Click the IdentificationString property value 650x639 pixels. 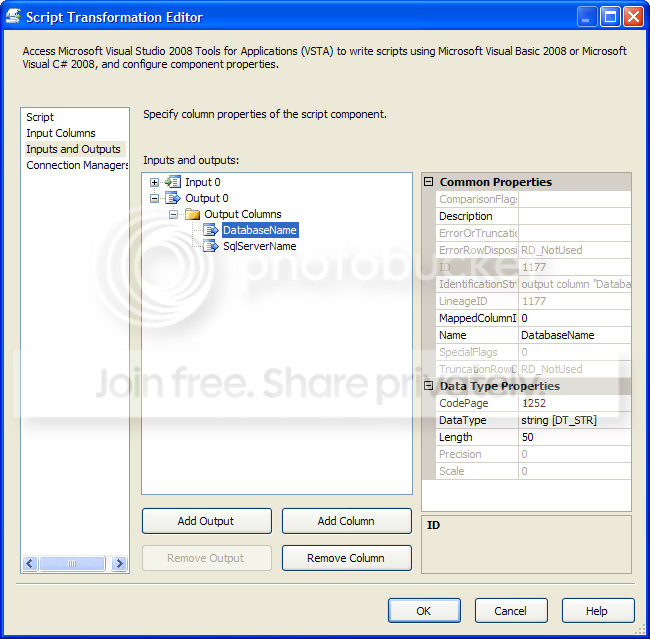pos(575,284)
